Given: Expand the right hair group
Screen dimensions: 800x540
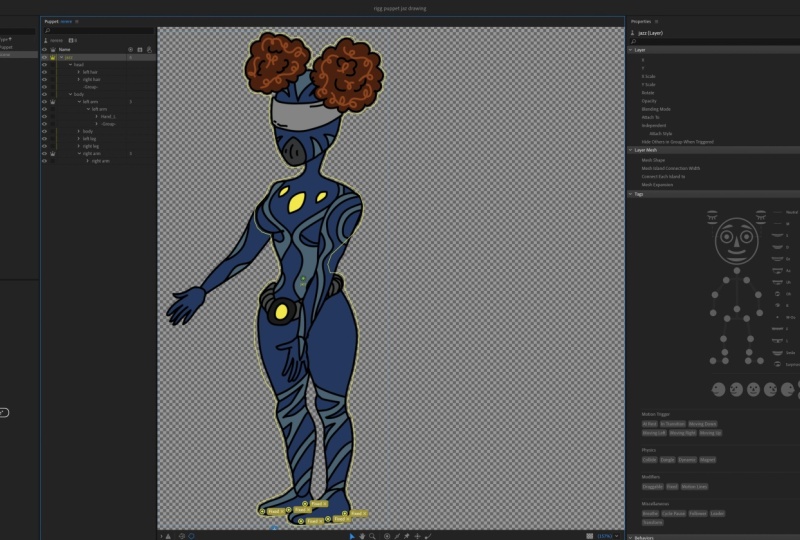Looking at the screenshot, I should (79, 80).
